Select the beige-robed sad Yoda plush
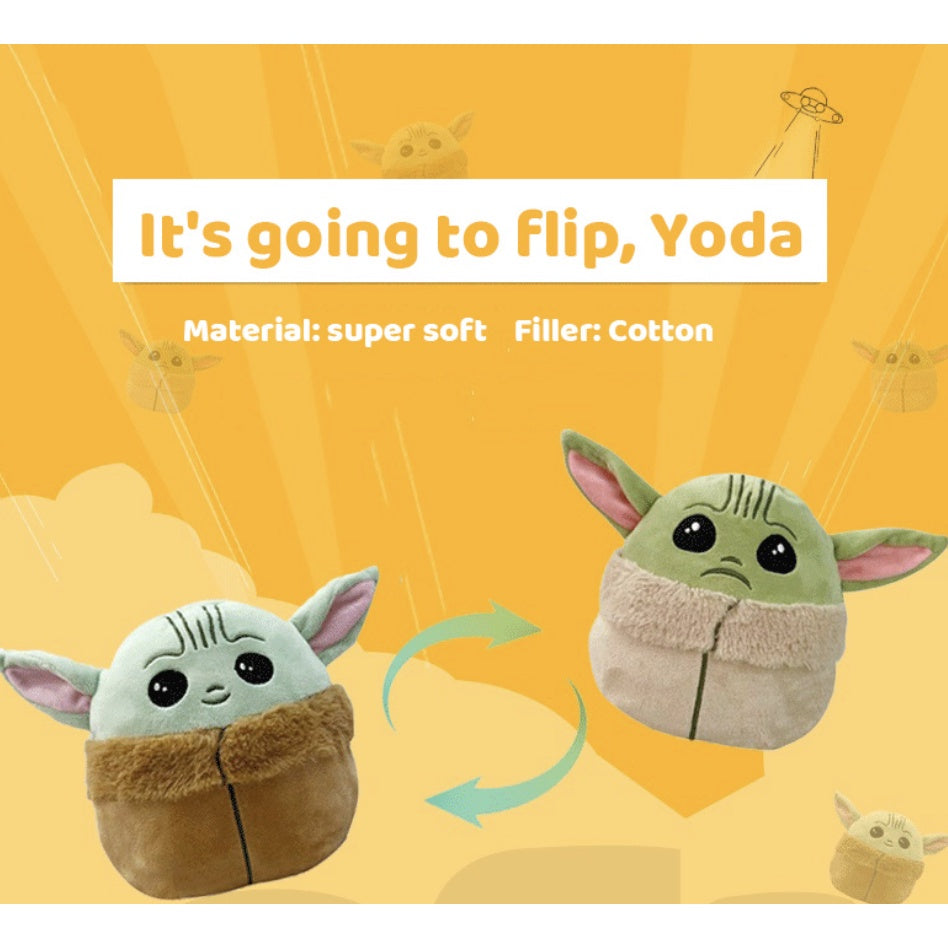This screenshot has width=948, height=948. tap(748, 590)
